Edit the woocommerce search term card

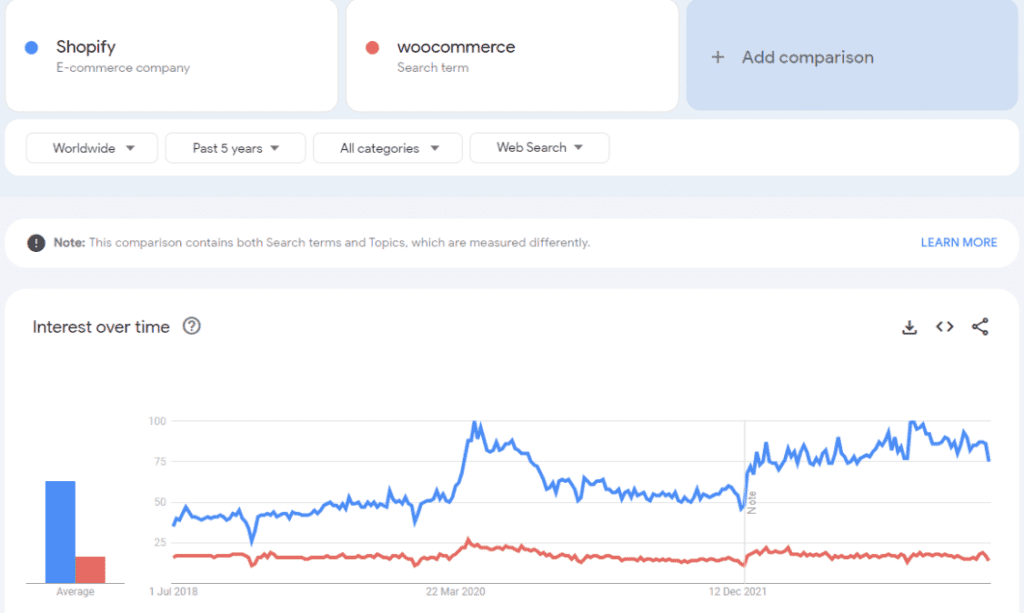511,56
